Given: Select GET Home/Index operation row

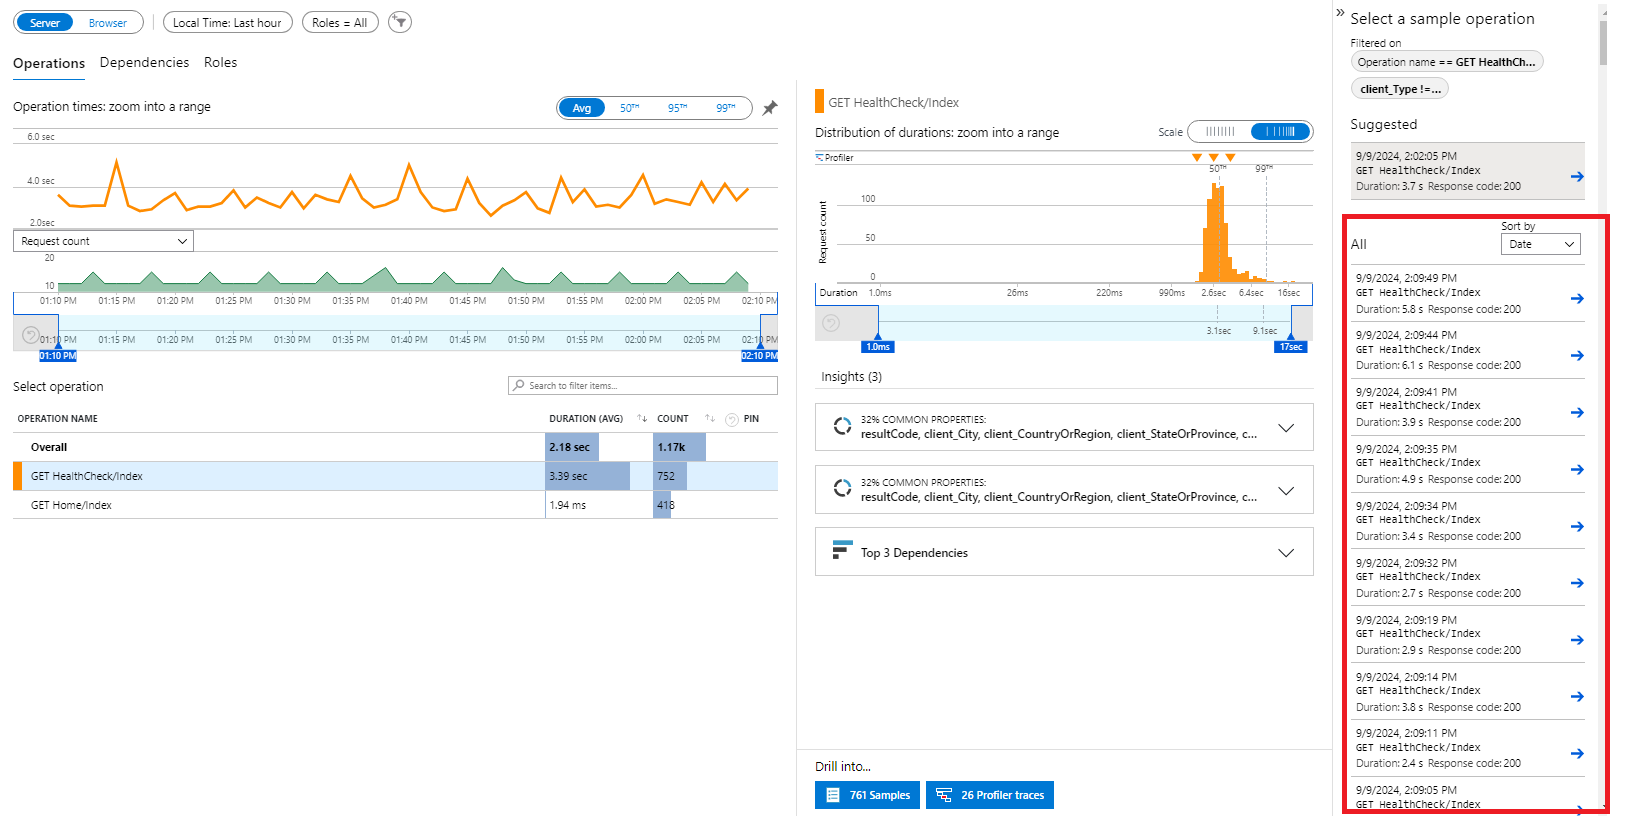Looking at the screenshot, I should 395,505.
